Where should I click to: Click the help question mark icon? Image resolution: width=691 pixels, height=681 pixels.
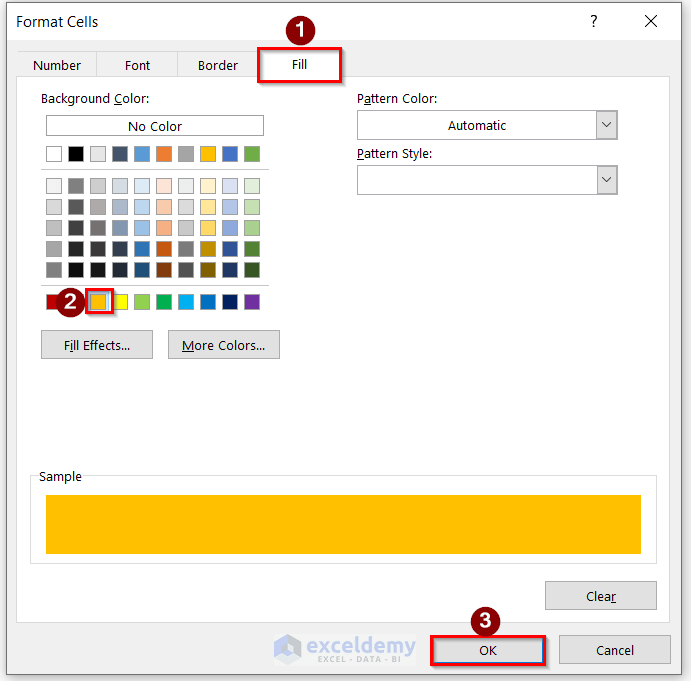[x=594, y=21]
